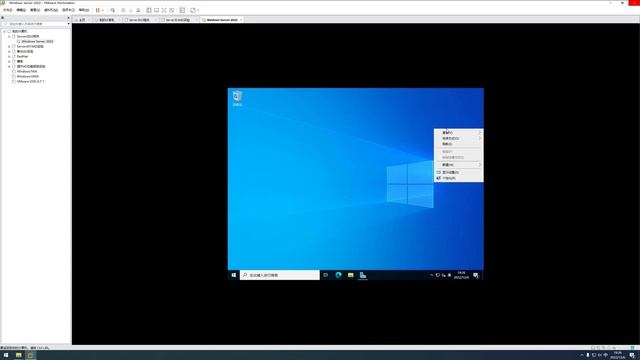Open the 帮助 (Help) menu
The image size is (640, 360).
(x=84, y=10)
